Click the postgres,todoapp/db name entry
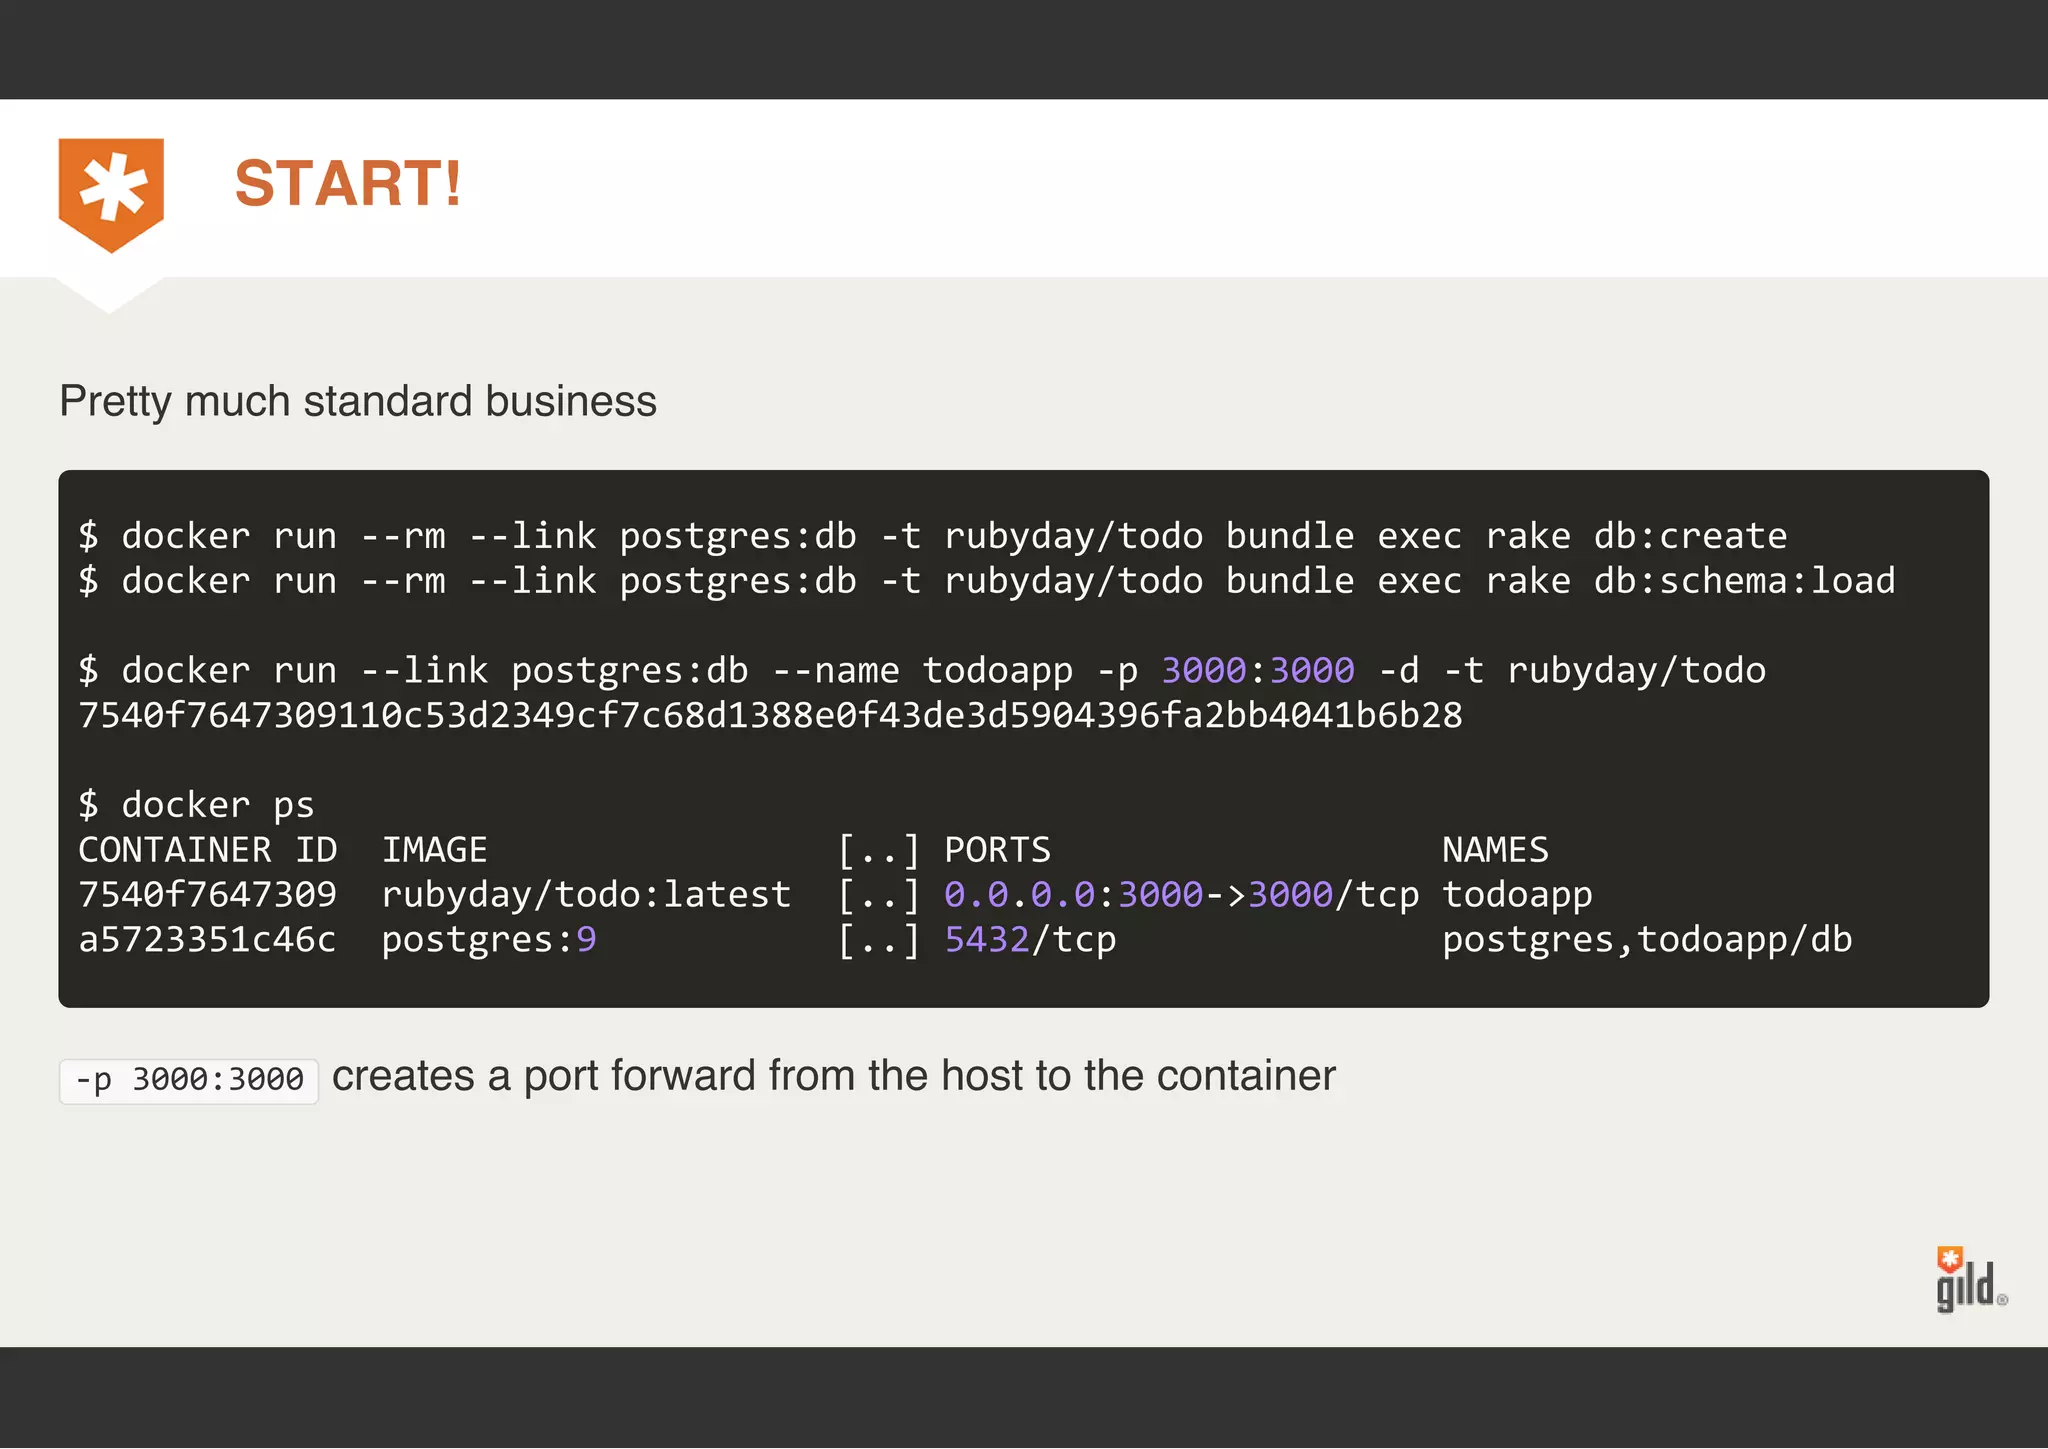 pos(1647,940)
